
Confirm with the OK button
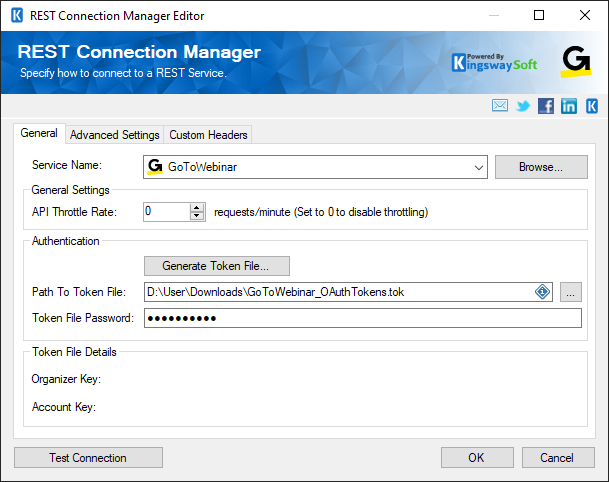tap(477, 458)
